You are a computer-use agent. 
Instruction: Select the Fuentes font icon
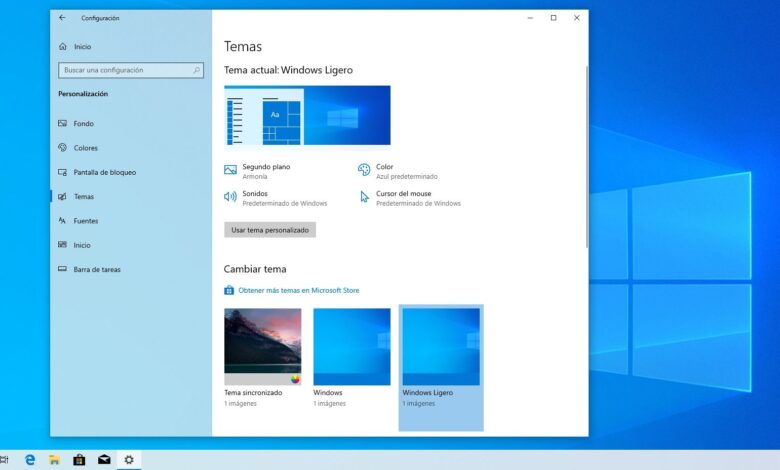tap(62, 220)
